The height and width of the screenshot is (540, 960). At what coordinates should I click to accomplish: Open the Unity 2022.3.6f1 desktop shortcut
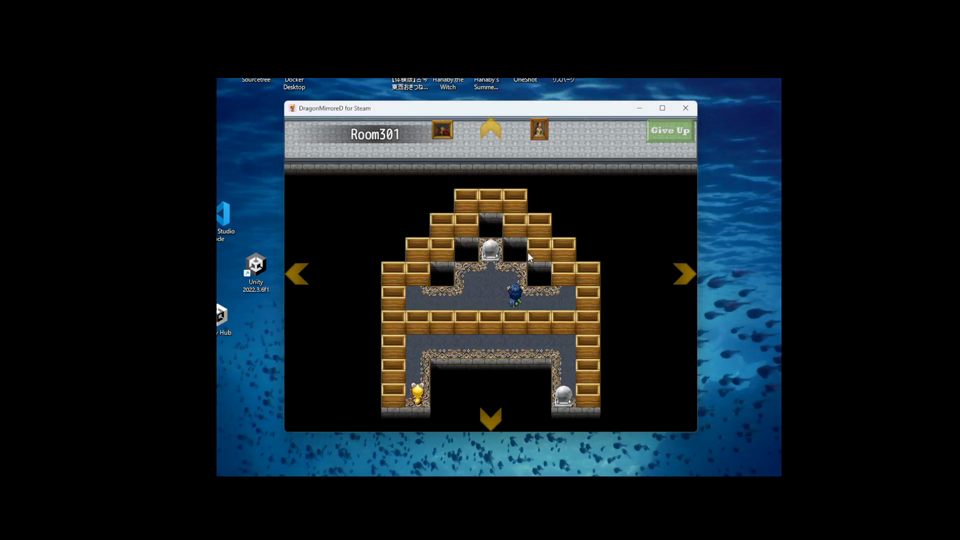click(255, 273)
